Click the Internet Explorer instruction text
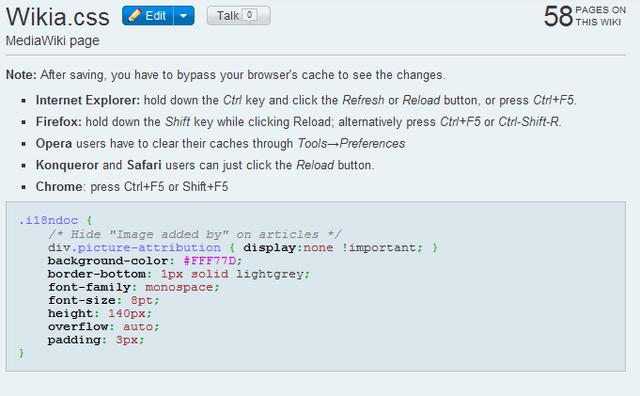Image resolution: width=640 pixels, height=396 pixels. pos(306,100)
